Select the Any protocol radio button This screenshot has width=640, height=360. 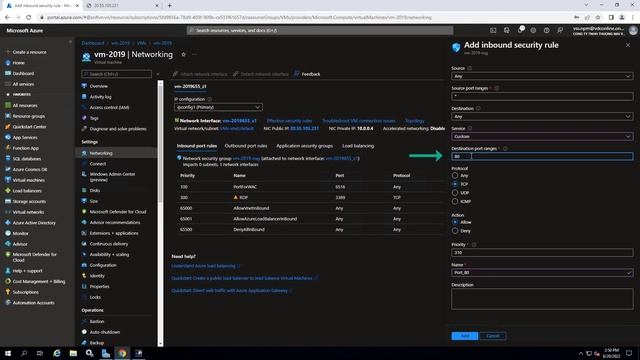455,176
